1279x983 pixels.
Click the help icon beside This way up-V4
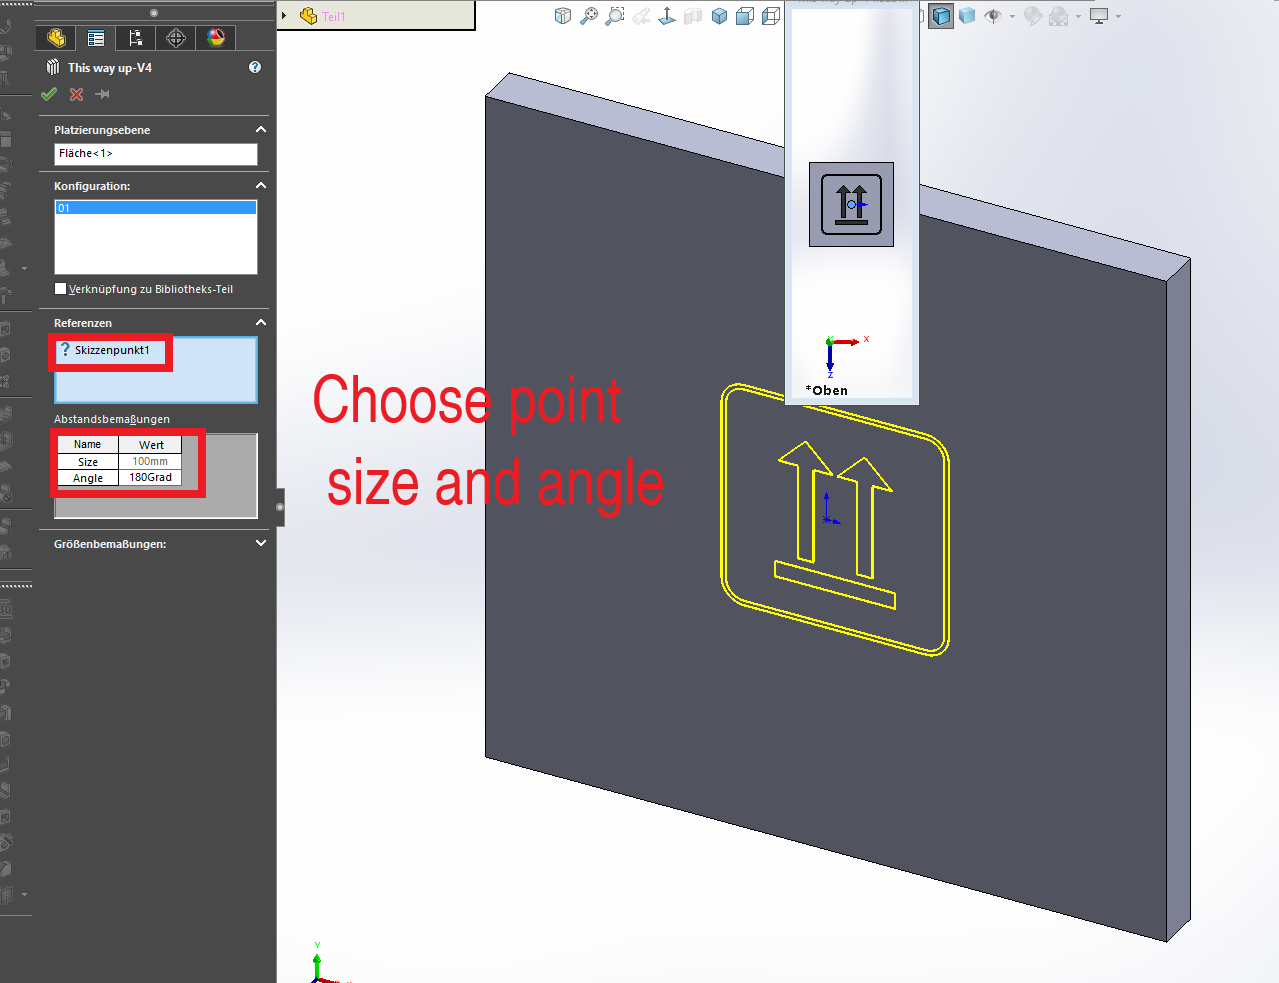pos(255,67)
